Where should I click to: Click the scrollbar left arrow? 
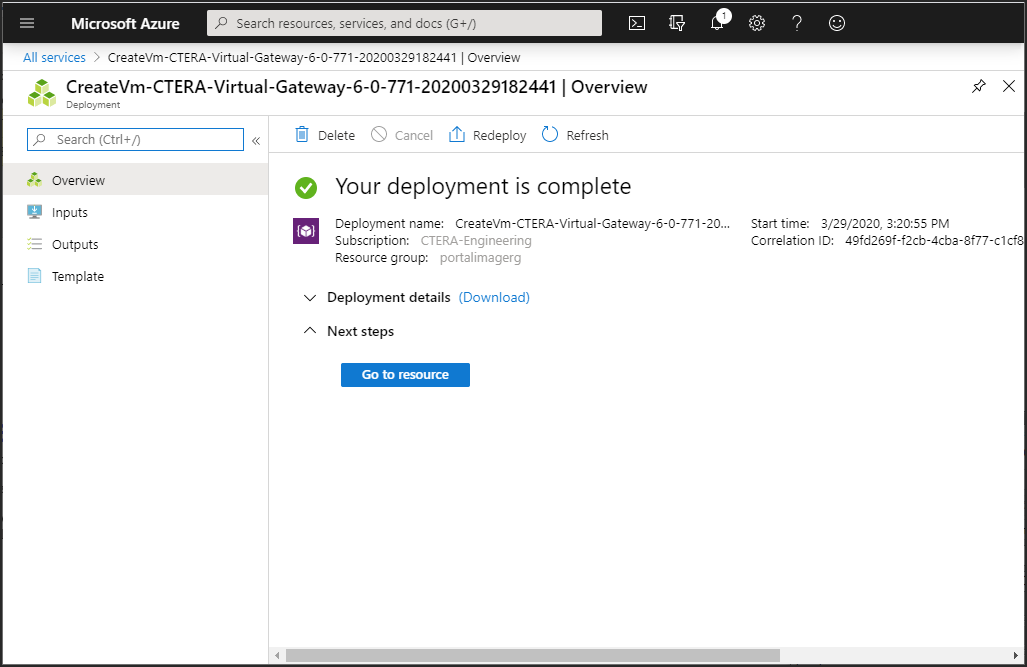click(278, 655)
